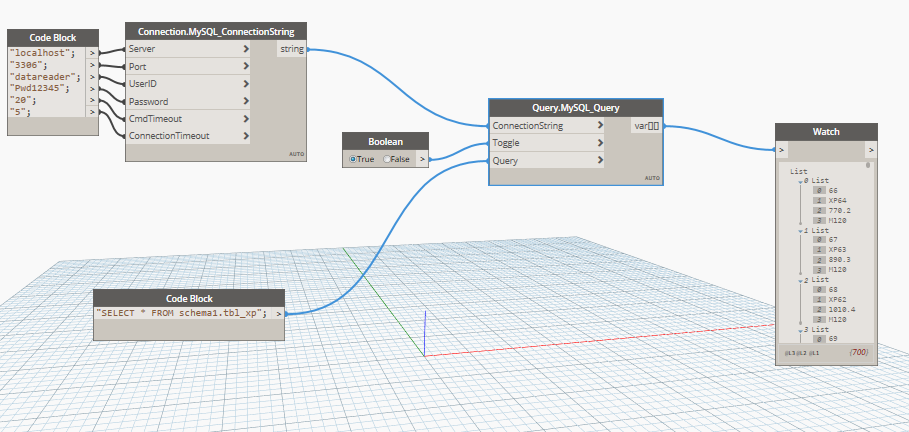
Task: Click the Password input port label
Action: [x=148, y=101]
